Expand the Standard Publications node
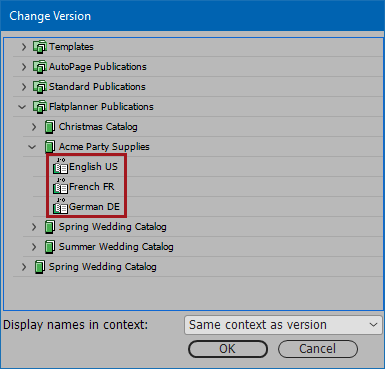 pyautogui.click(x=24, y=87)
